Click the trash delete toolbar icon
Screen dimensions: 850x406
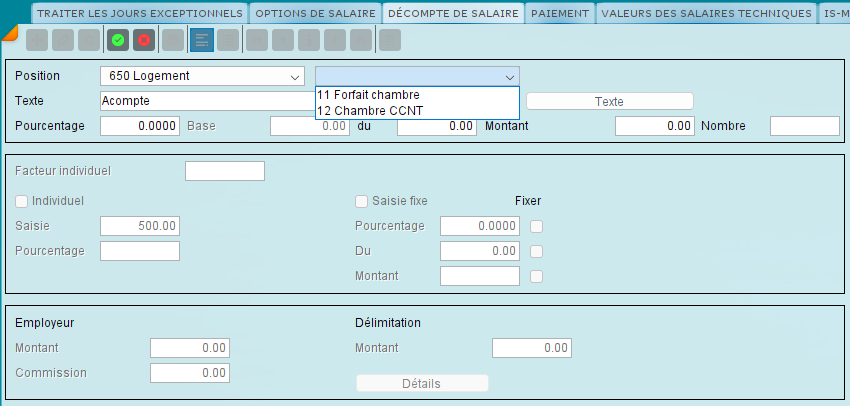(x=89, y=40)
